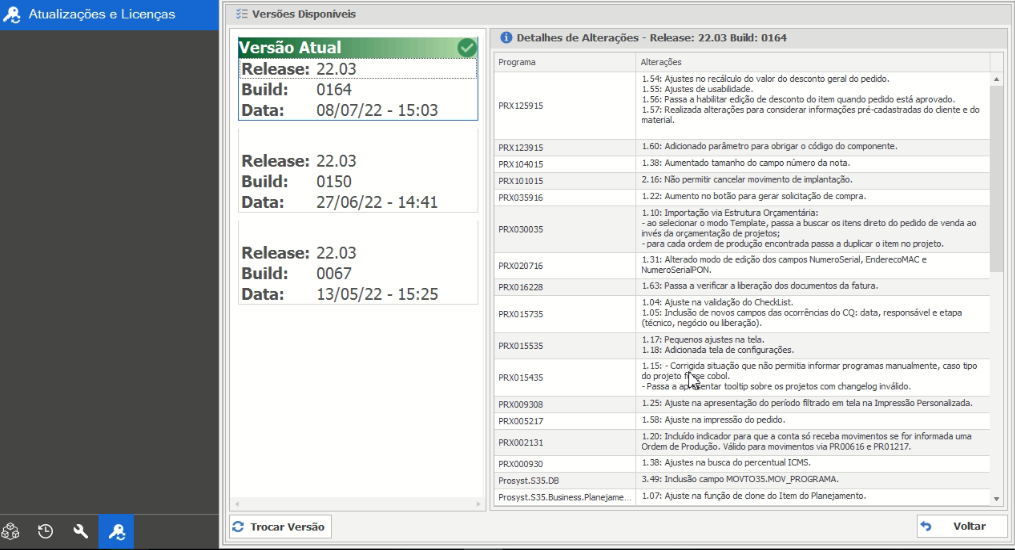This screenshot has height=550, width=1015.
Task: Select the Build 0150 version card
Action: click(x=358, y=171)
